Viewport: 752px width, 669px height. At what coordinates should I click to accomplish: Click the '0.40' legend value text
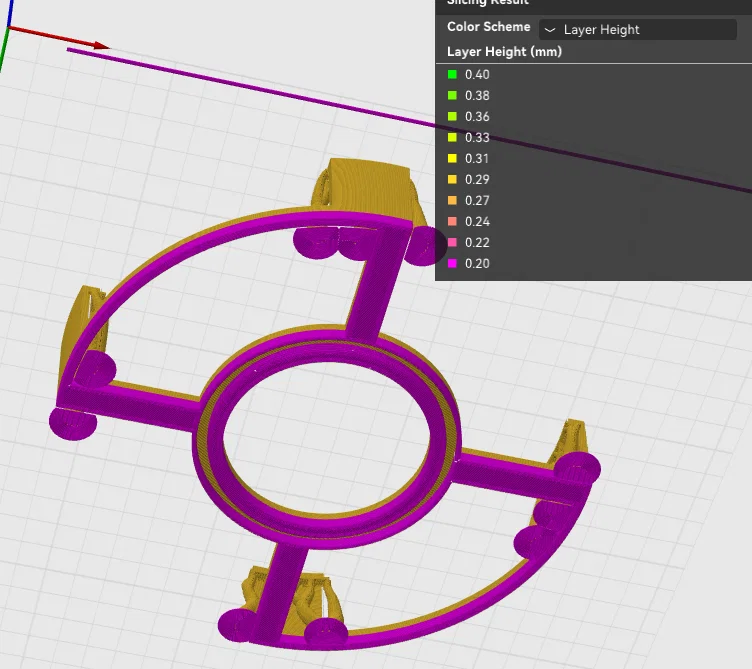tap(477, 74)
